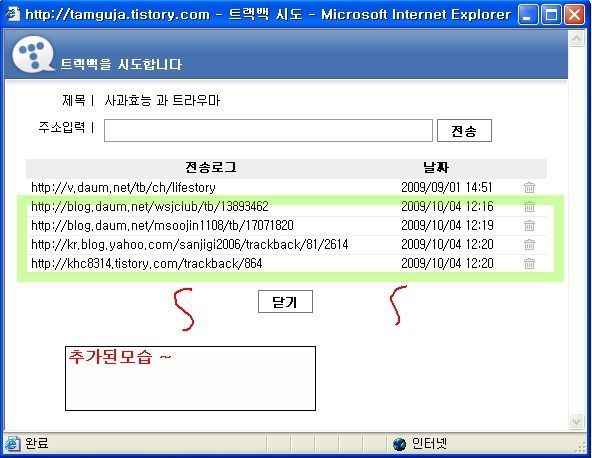Maximize the Internet Explorer window

click(551, 15)
